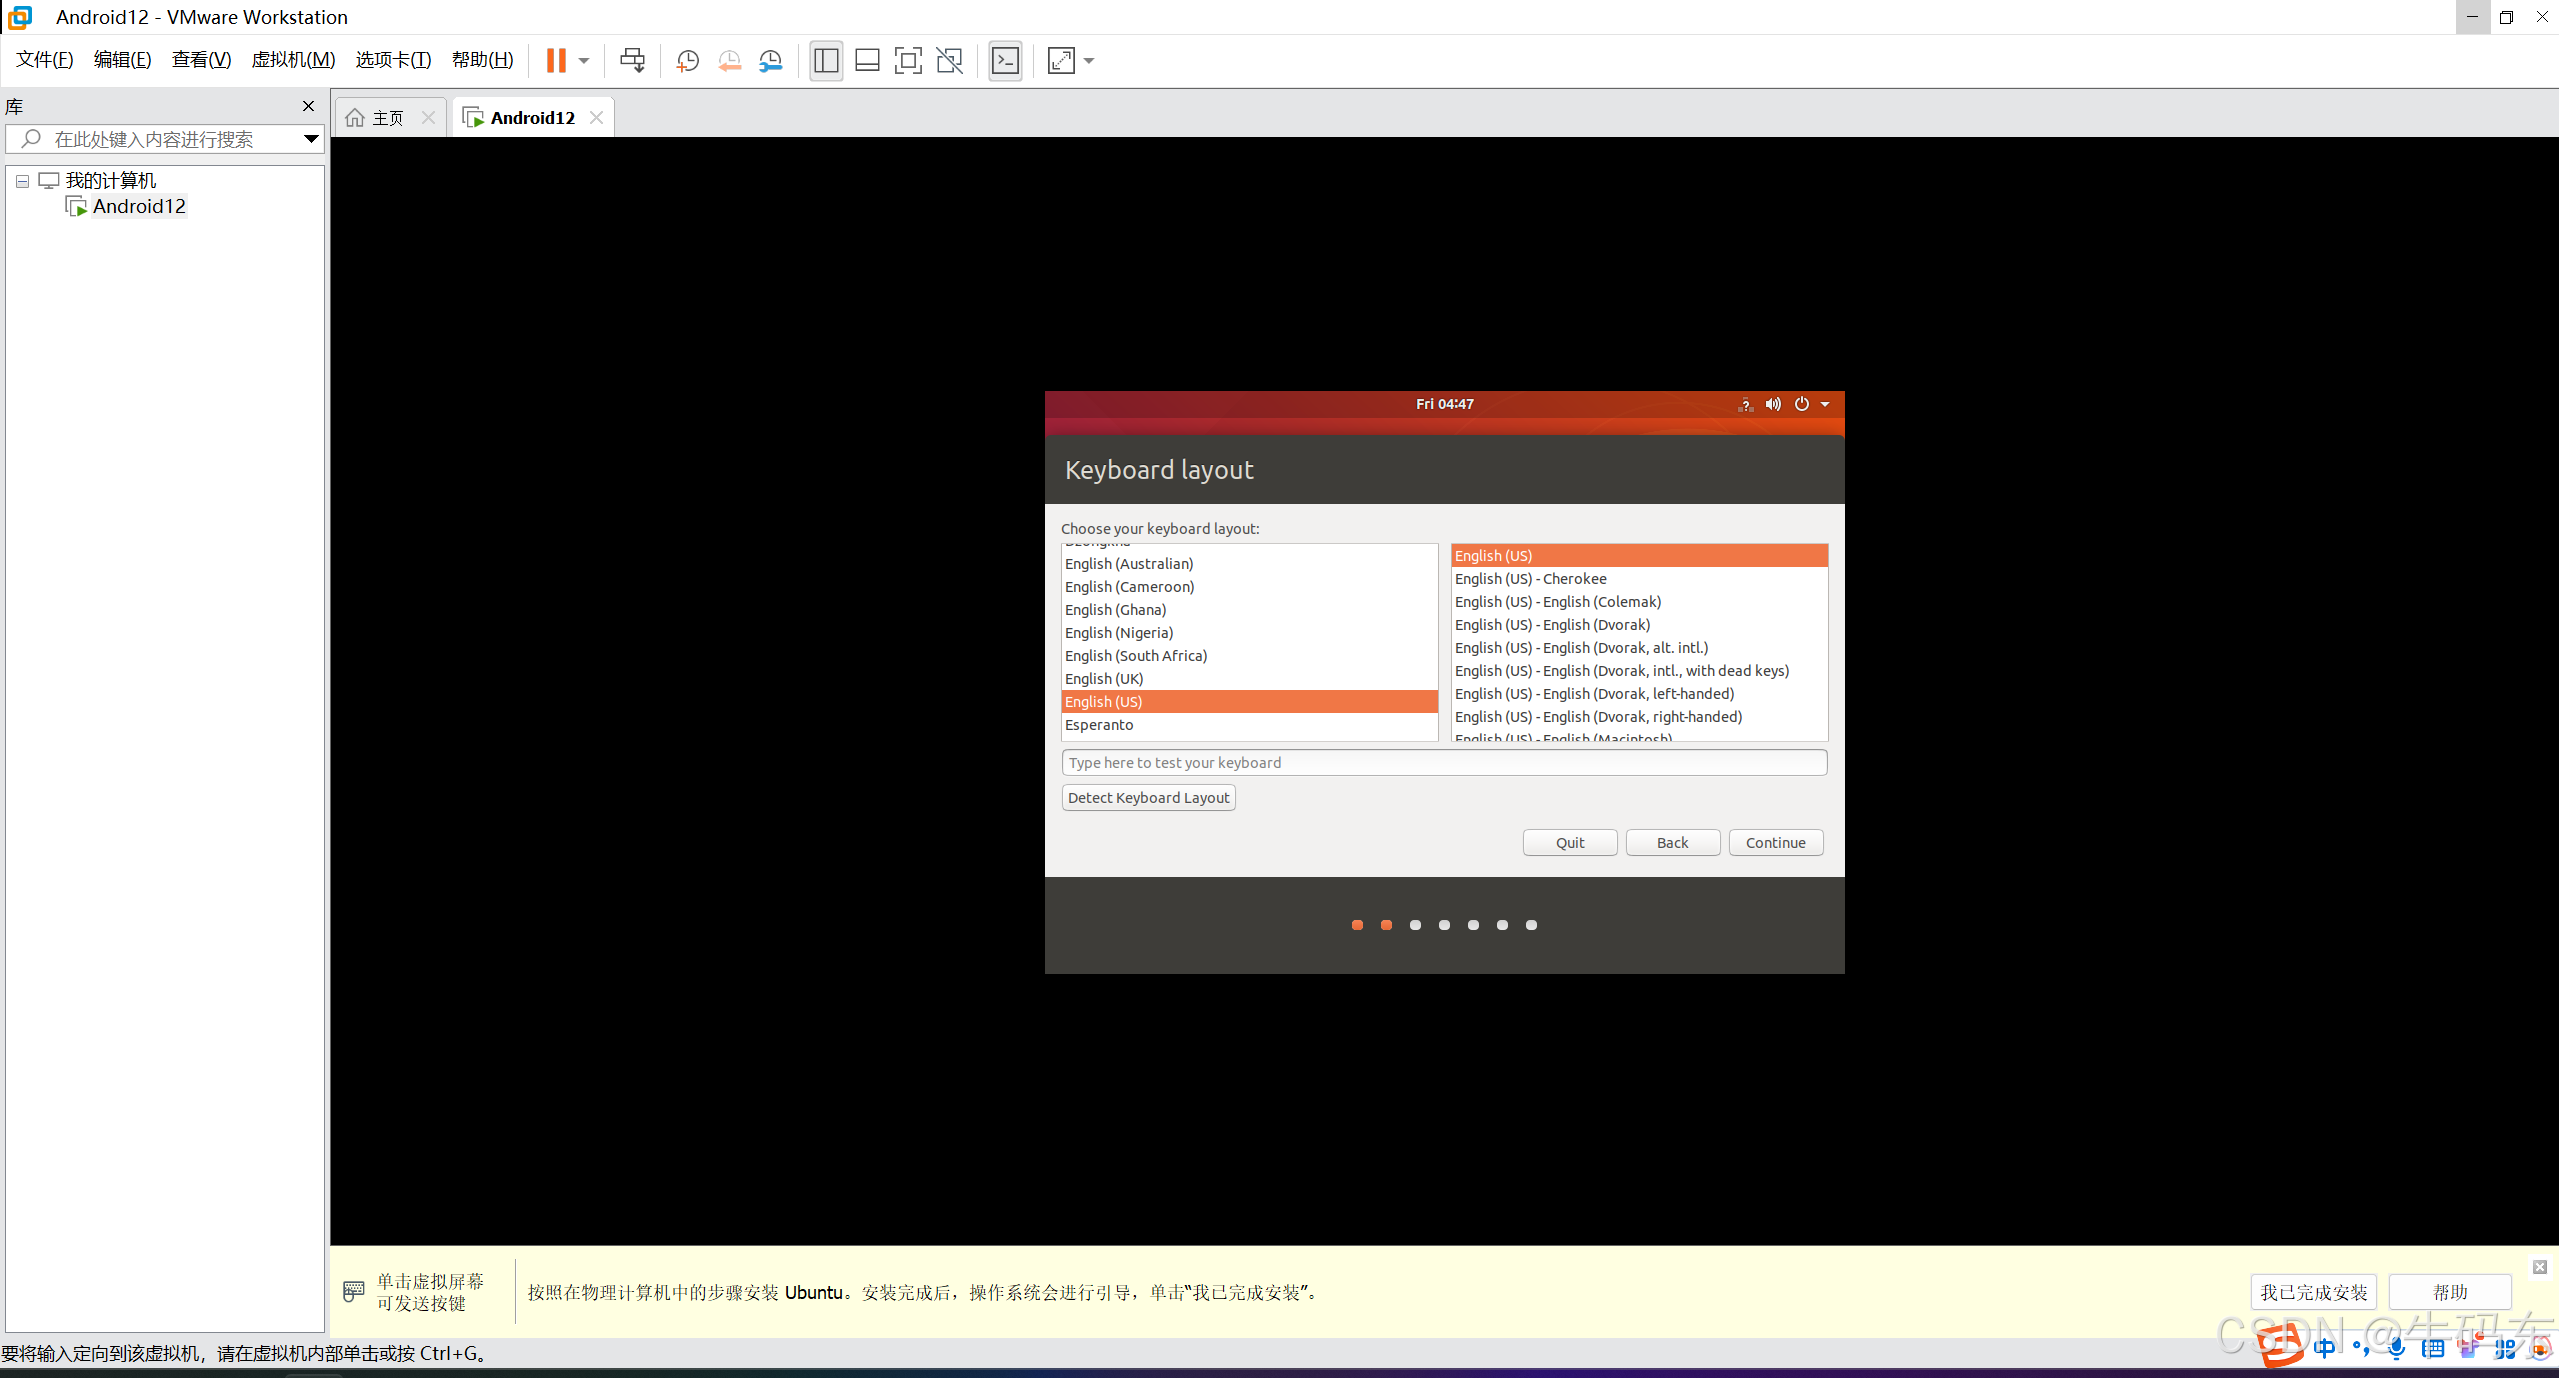Click Detect Keyboard Layout button

1148,798
